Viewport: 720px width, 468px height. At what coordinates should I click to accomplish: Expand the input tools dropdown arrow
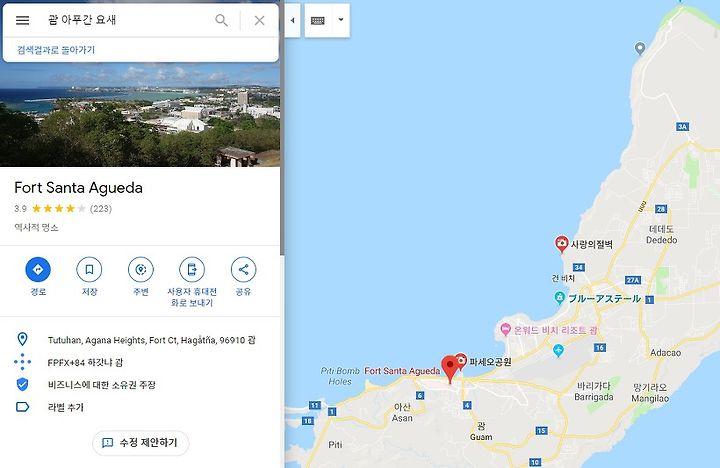pyautogui.click(x=341, y=20)
